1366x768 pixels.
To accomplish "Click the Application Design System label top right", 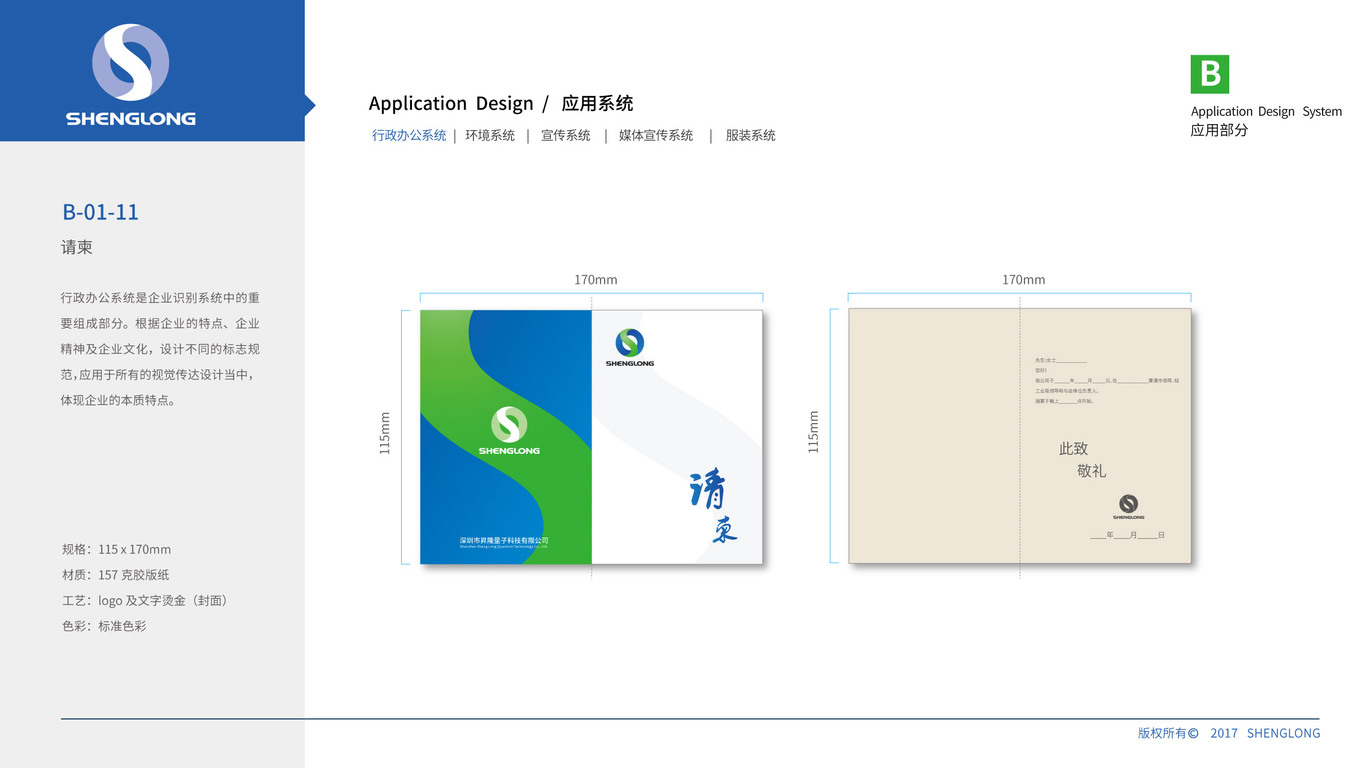I will [x=1266, y=111].
